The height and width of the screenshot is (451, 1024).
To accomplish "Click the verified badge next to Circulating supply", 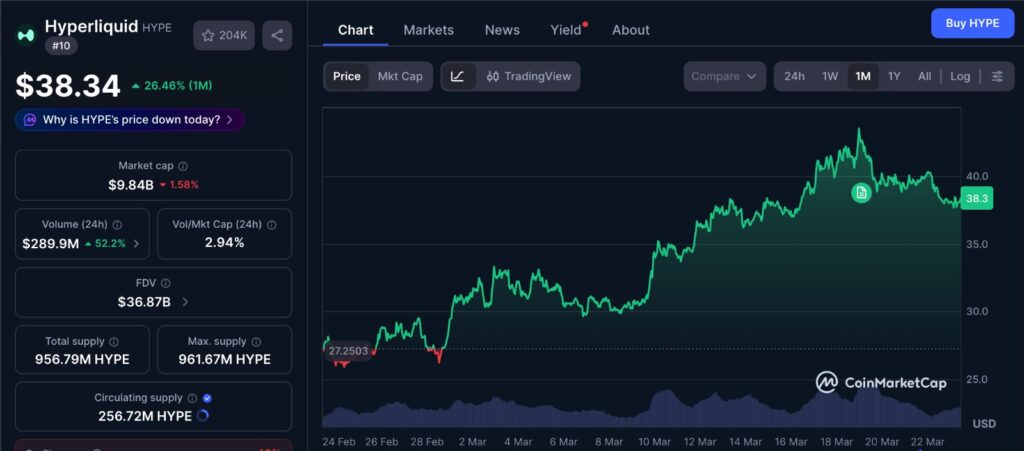I will [208, 398].
